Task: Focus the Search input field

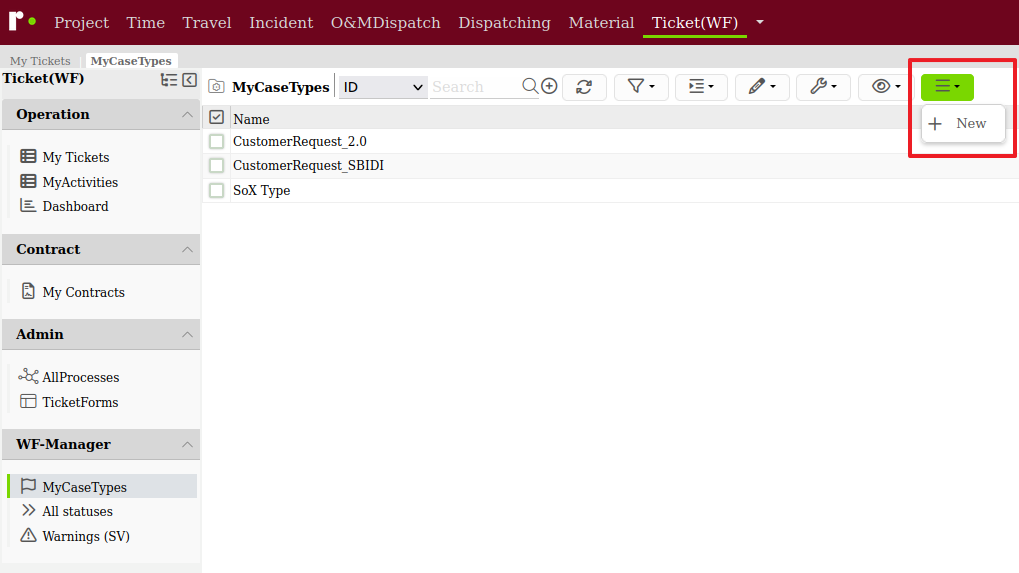Action: (475, 87)
